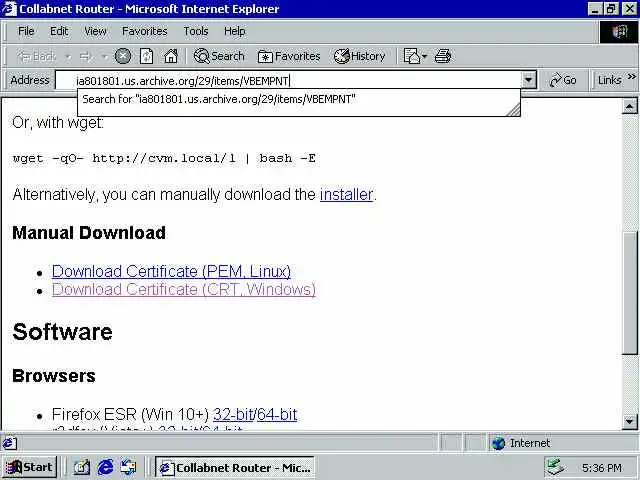Click inside the Address input field
Screen dimensions: 640x480
(x=288, y=80)
